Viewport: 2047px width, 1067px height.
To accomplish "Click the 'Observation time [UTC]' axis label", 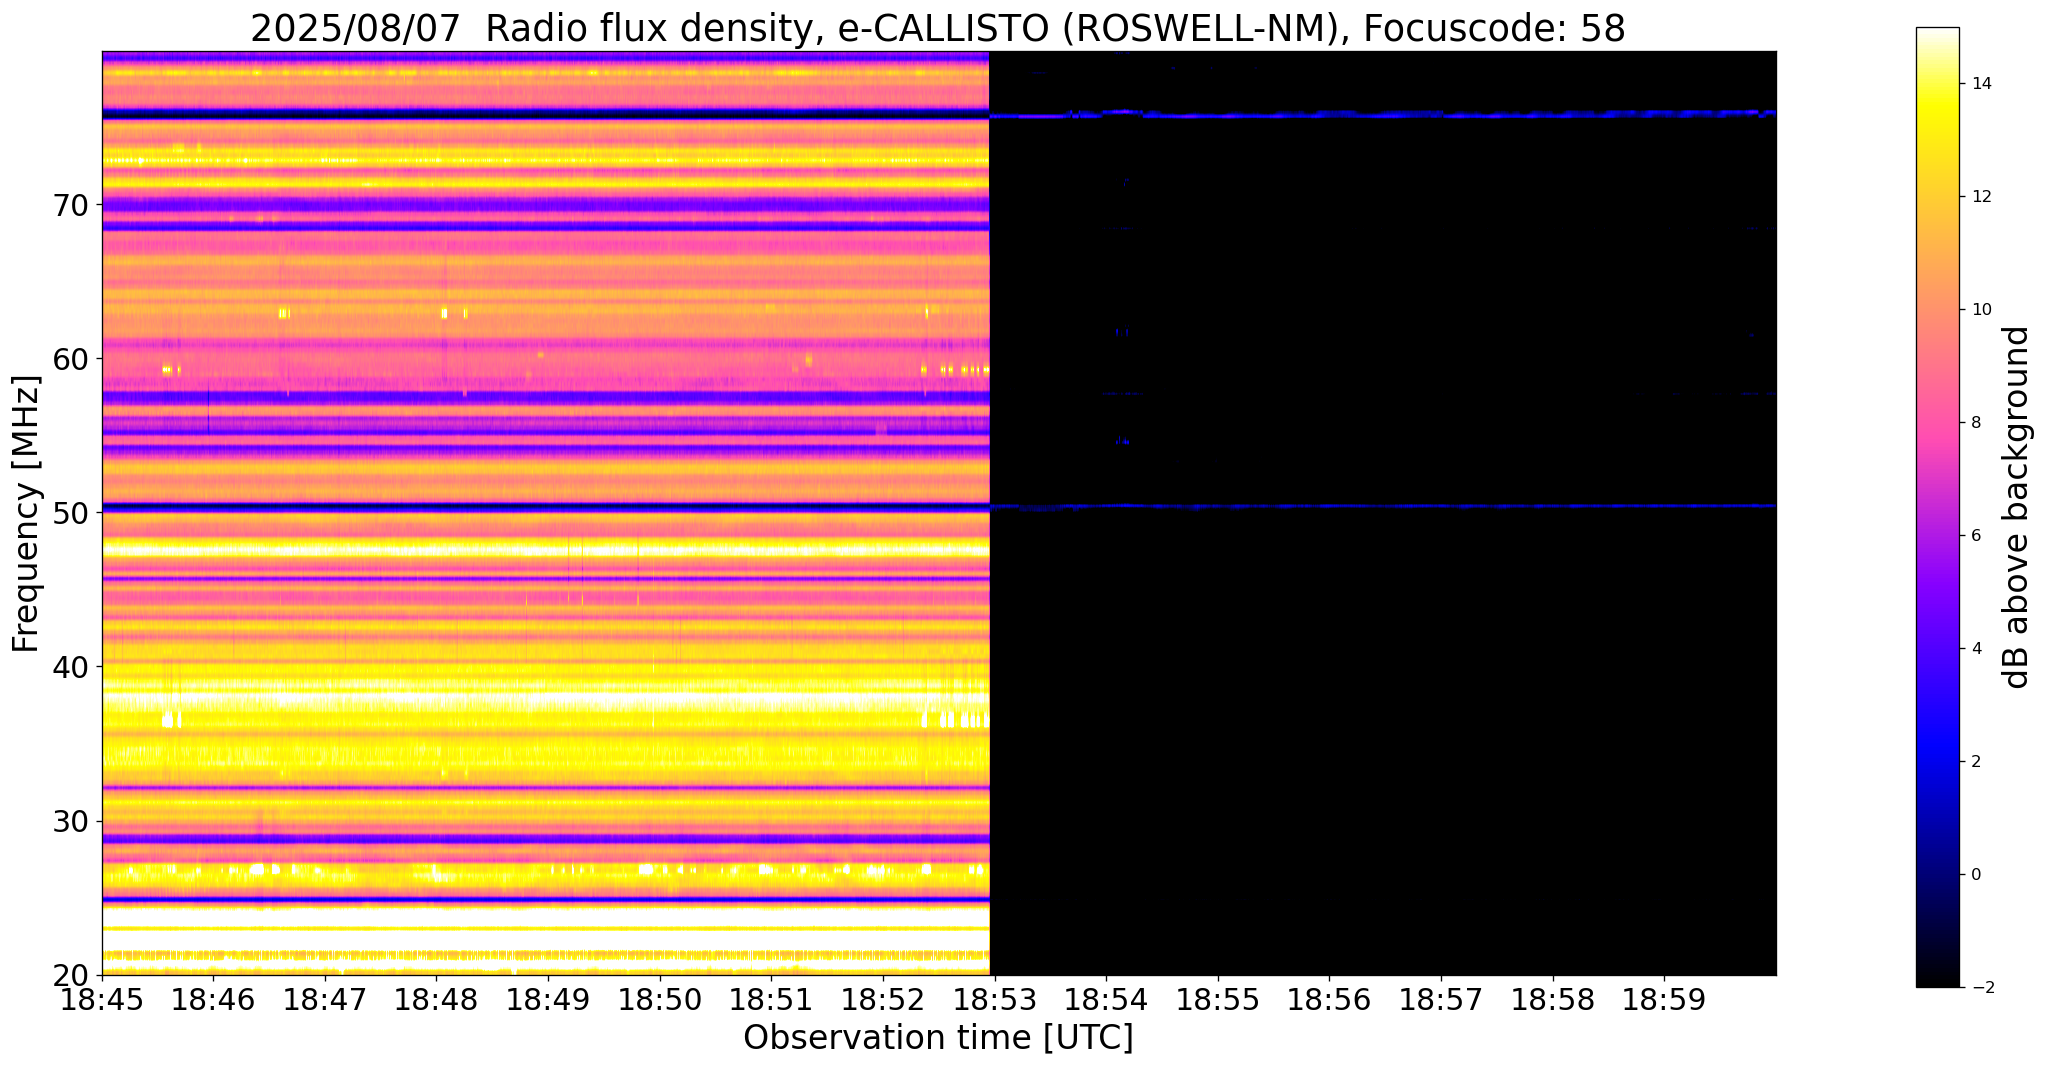I will [x=938, y=1038].
